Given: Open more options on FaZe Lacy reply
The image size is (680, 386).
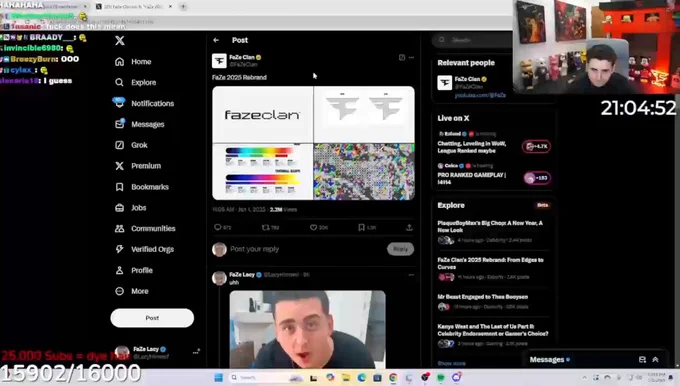Looking at the screenshot, I should coord(411,275).
